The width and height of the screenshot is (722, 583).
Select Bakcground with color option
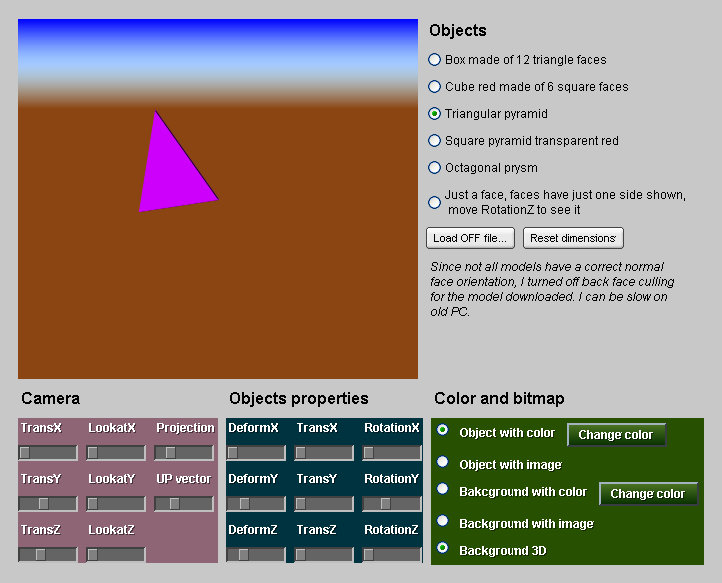443,489
